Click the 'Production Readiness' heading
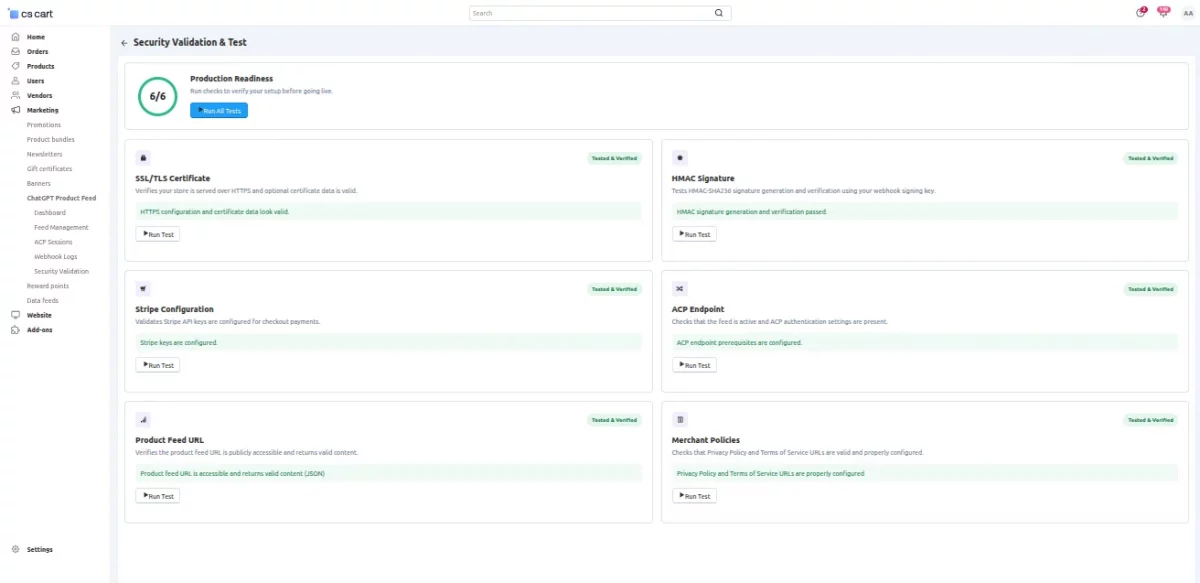 (x=232, y=79)
